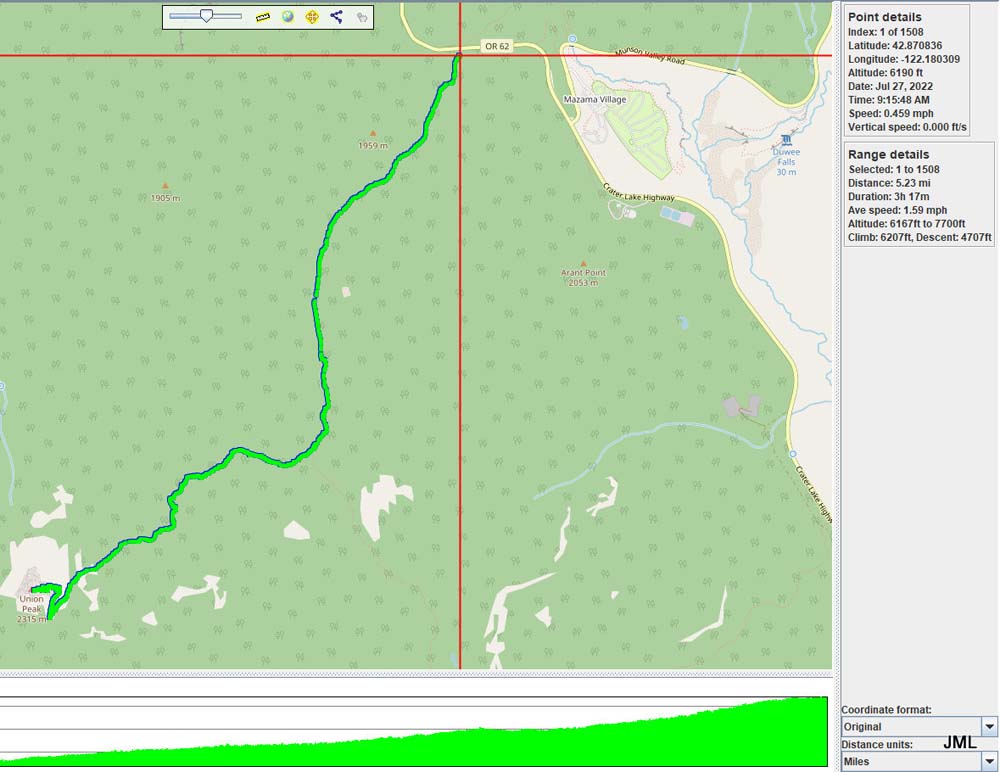This screenshot has height=772, width=1000.
Task: Click the Union Peak summit marker
Action: [x=32, y=589]
